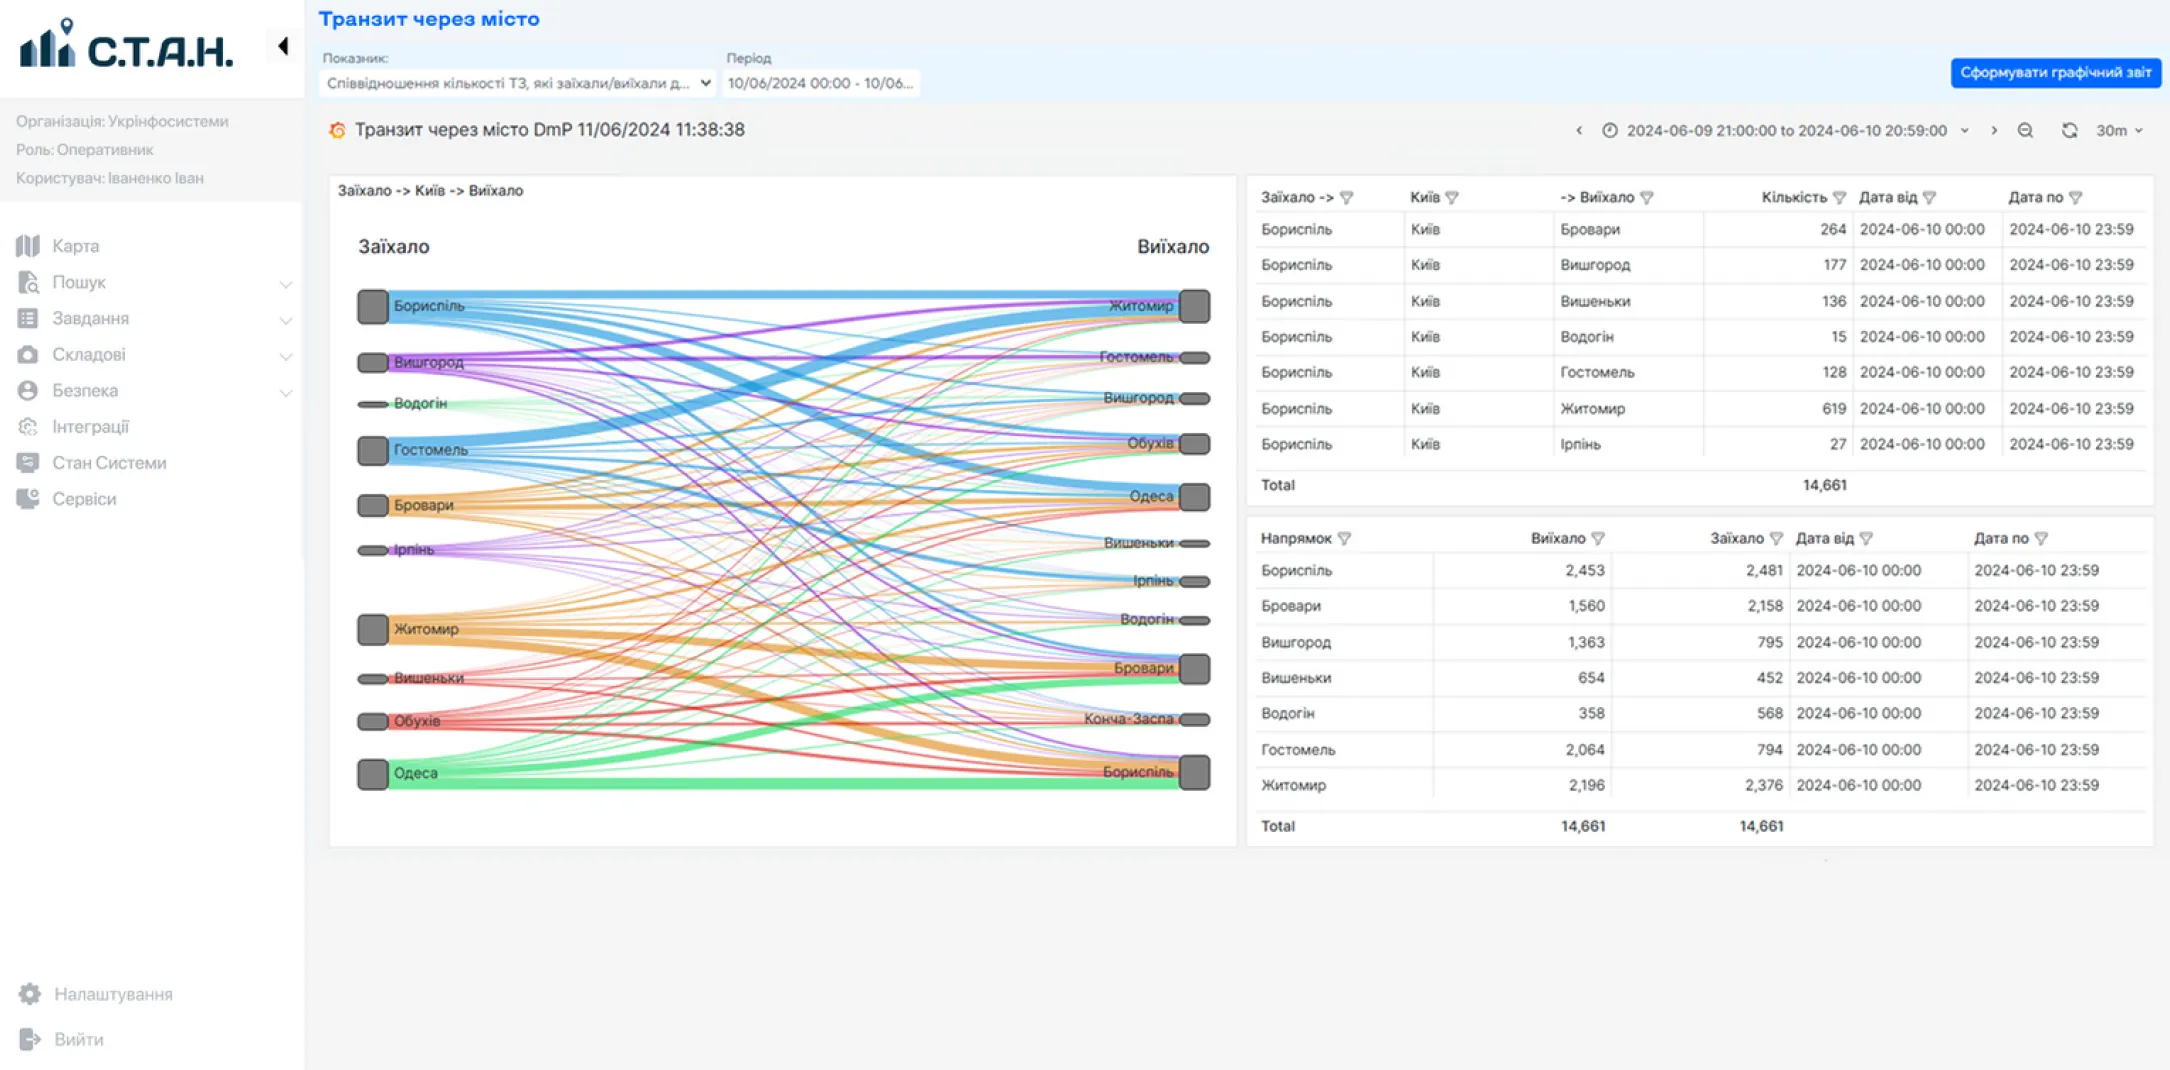
Task: Open the 30m refresh interval dropdown
Action: [x=2119, y=131]
